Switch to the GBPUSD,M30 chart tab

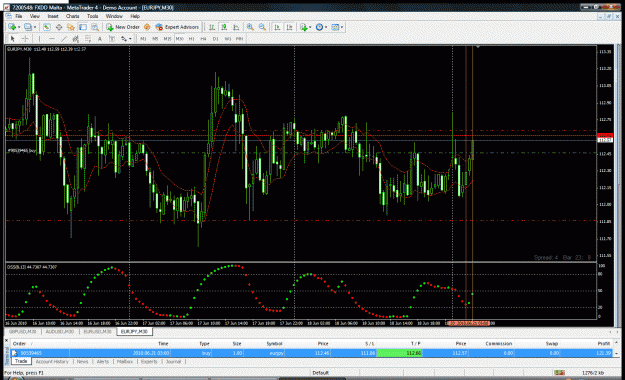(x=22, y=332)
